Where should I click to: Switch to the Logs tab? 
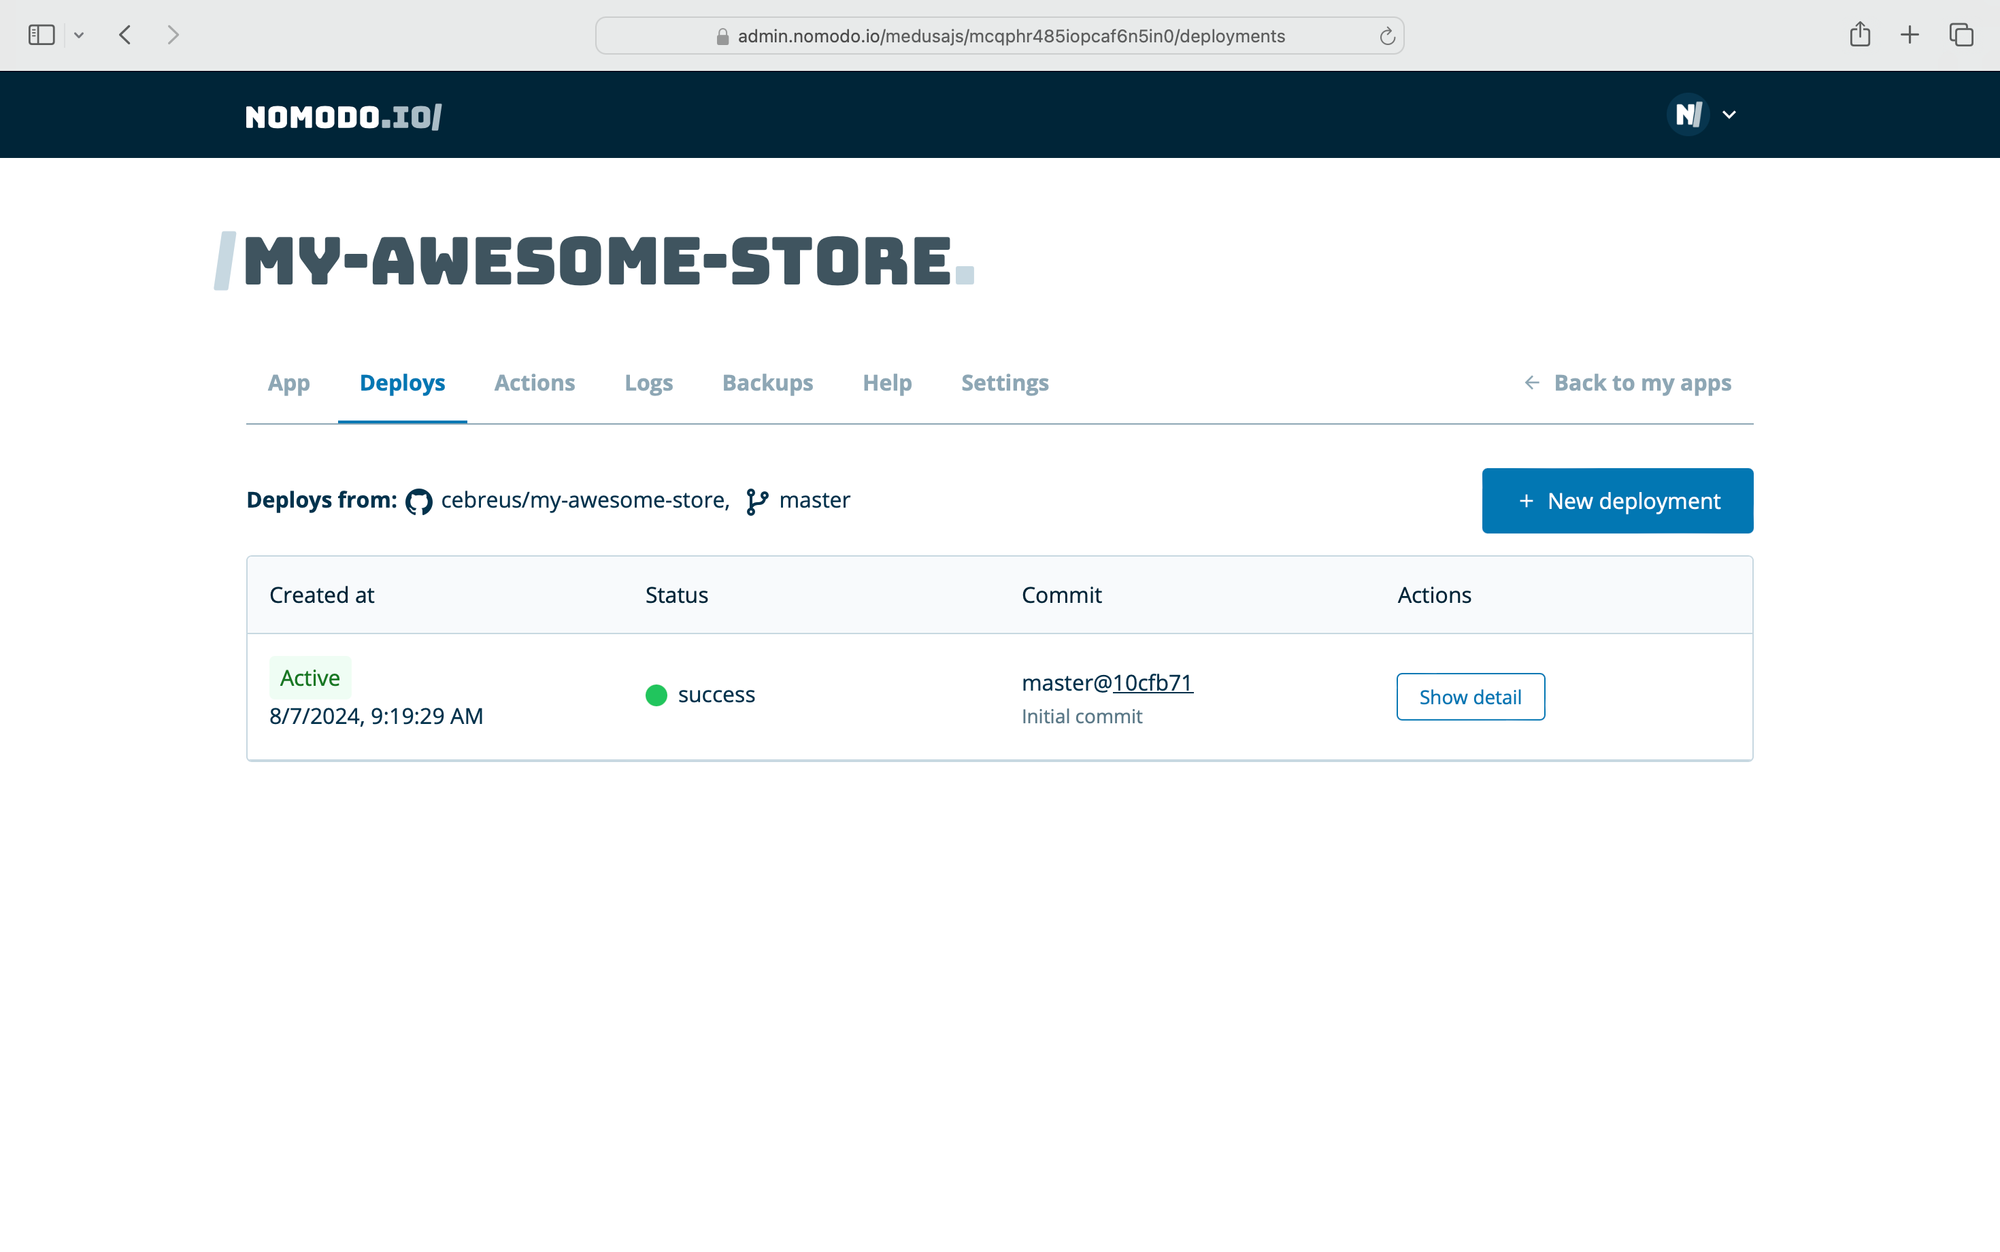[x=648, y=383]
